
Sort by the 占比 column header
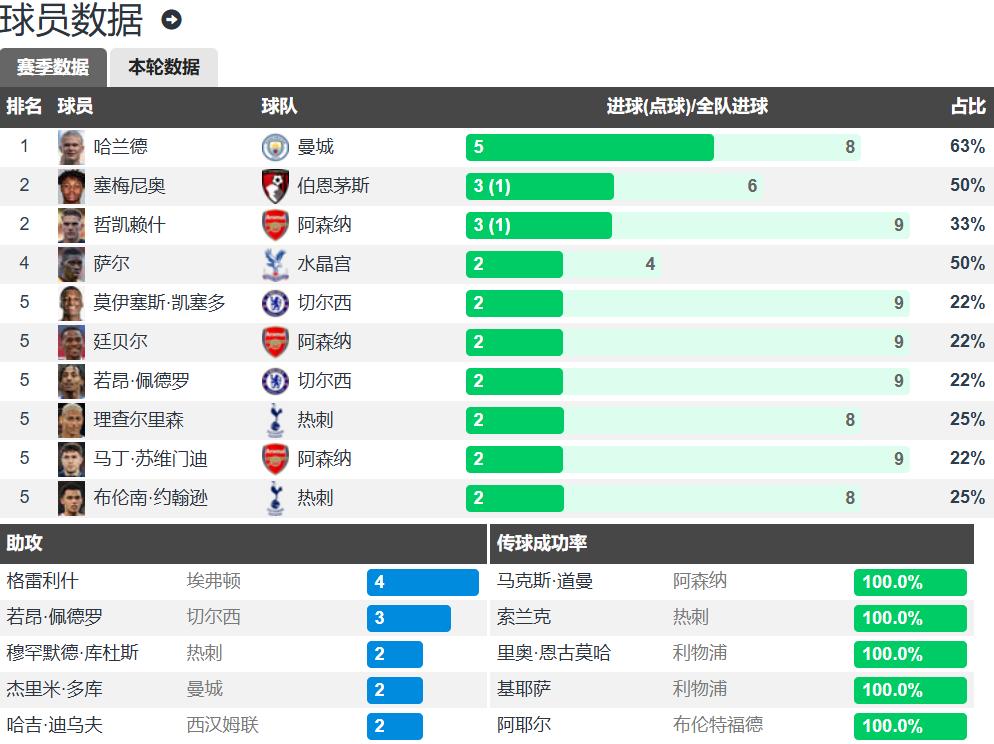coord(967,107)
